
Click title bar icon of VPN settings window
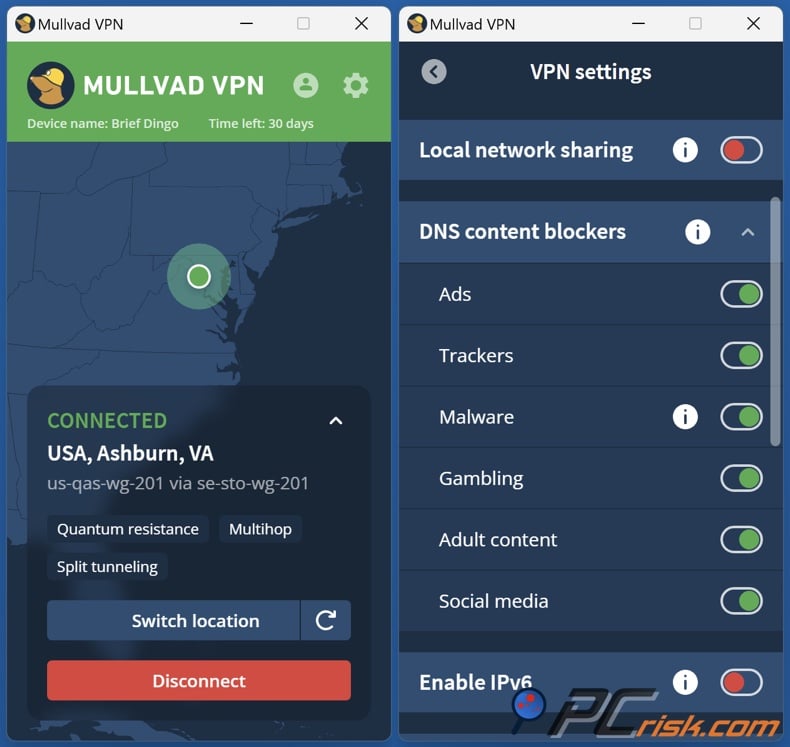point(417,24)
